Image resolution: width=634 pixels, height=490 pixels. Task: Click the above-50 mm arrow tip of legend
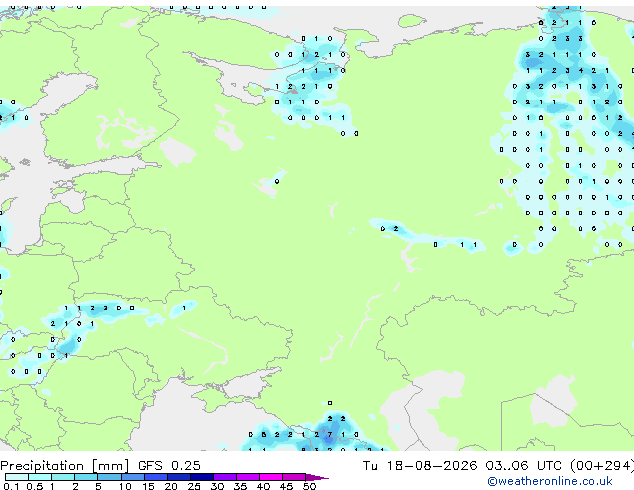click(317, 477)
